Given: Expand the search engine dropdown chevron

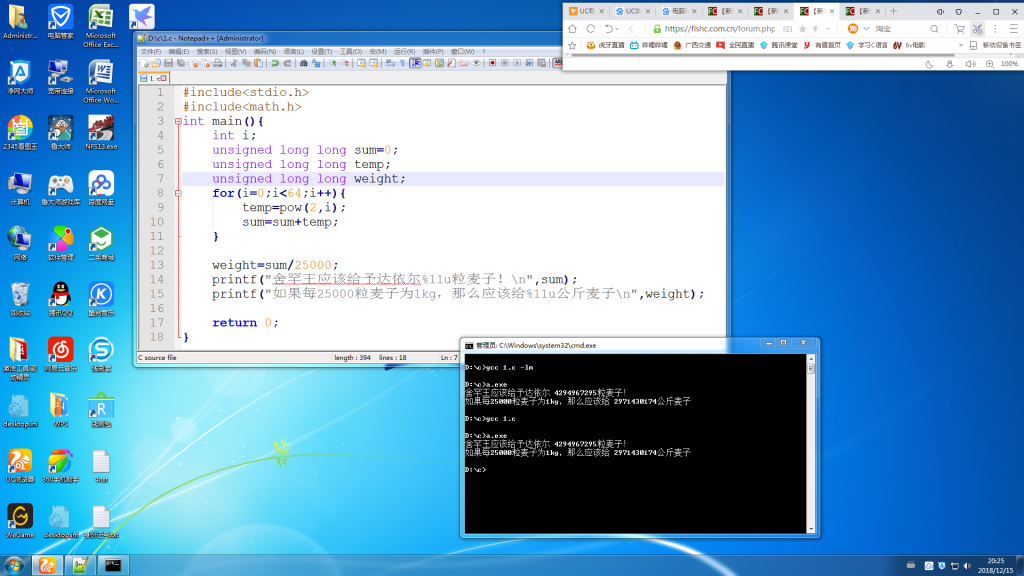Looking at the screenshot, I should [866, 29].
